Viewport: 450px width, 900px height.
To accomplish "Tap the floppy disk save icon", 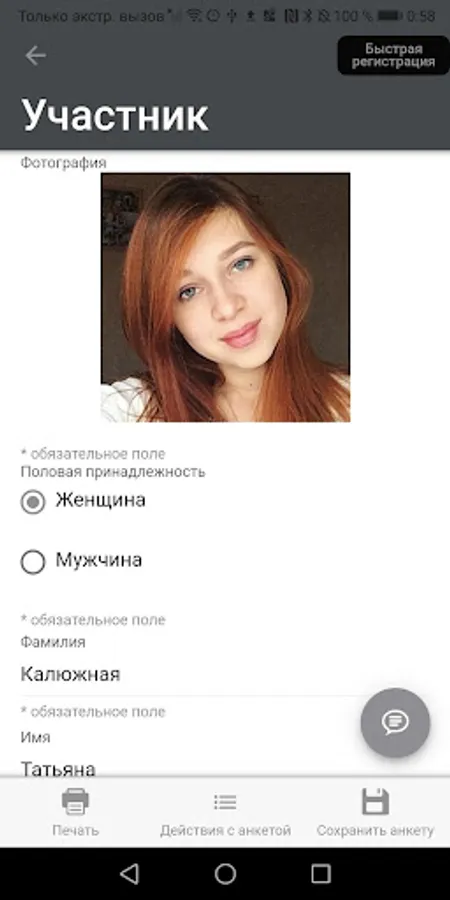I will coord(375,802).
